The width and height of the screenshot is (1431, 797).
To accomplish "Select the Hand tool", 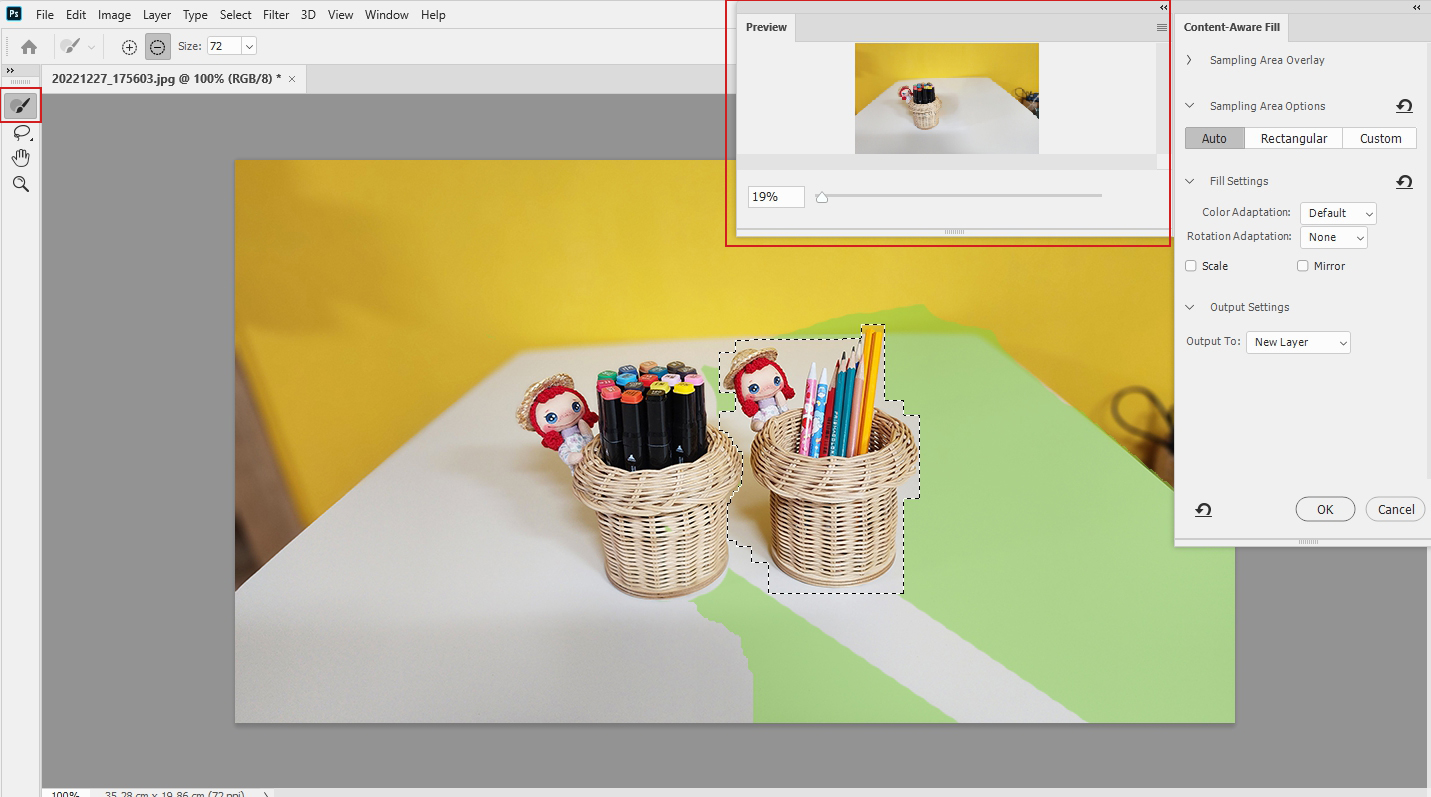I will click(x=21, y=158).
